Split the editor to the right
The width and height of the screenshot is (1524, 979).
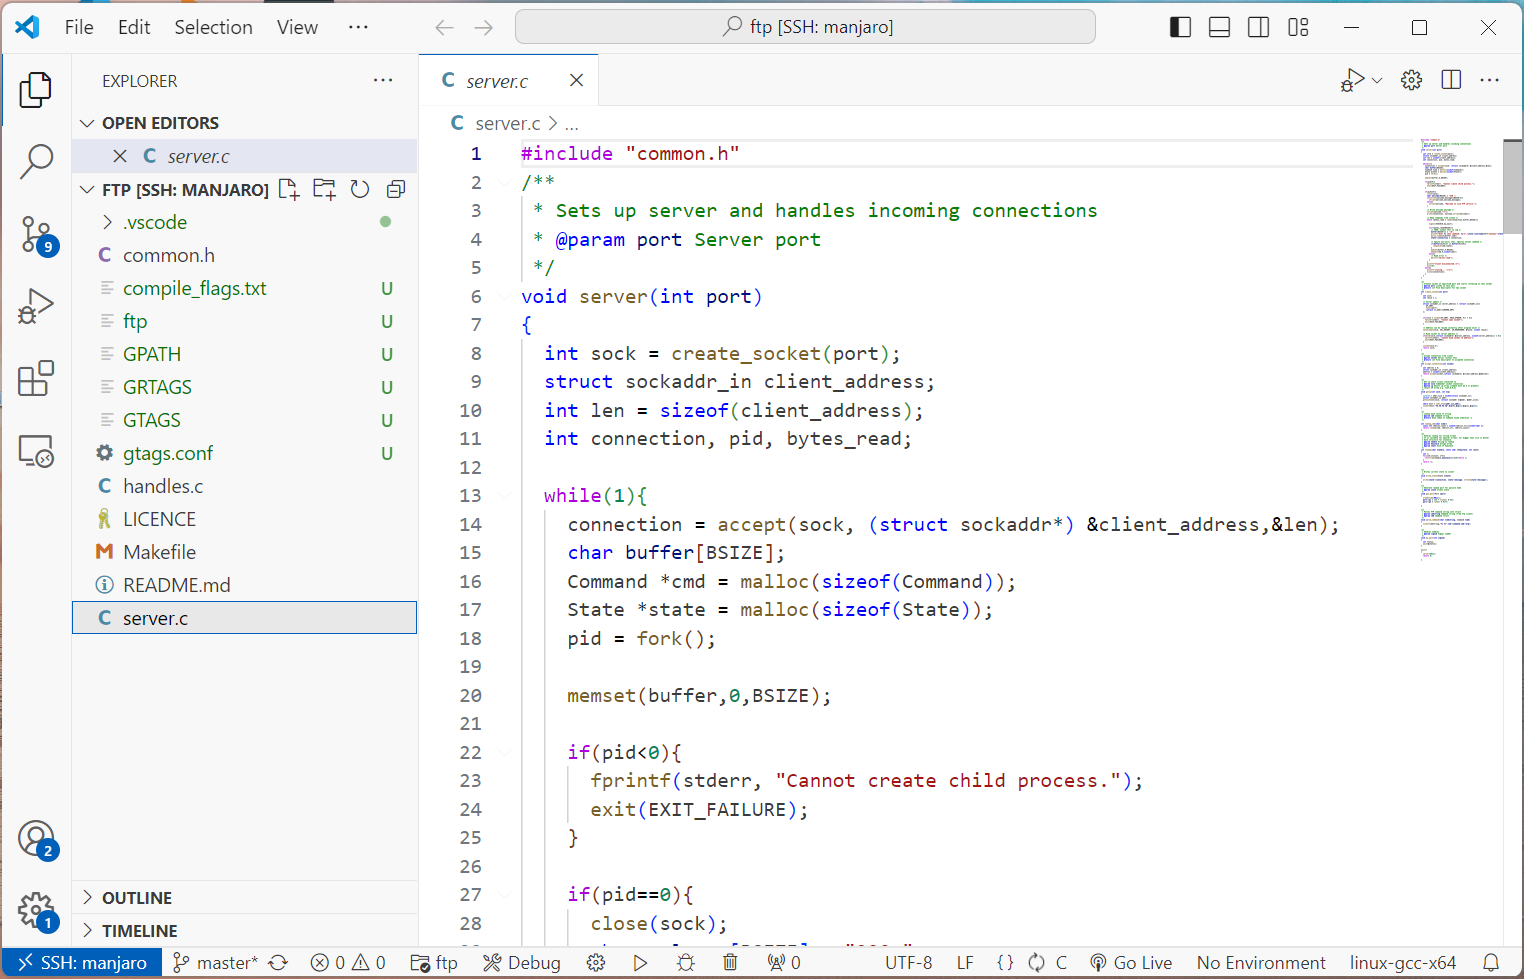point(1451,80)
